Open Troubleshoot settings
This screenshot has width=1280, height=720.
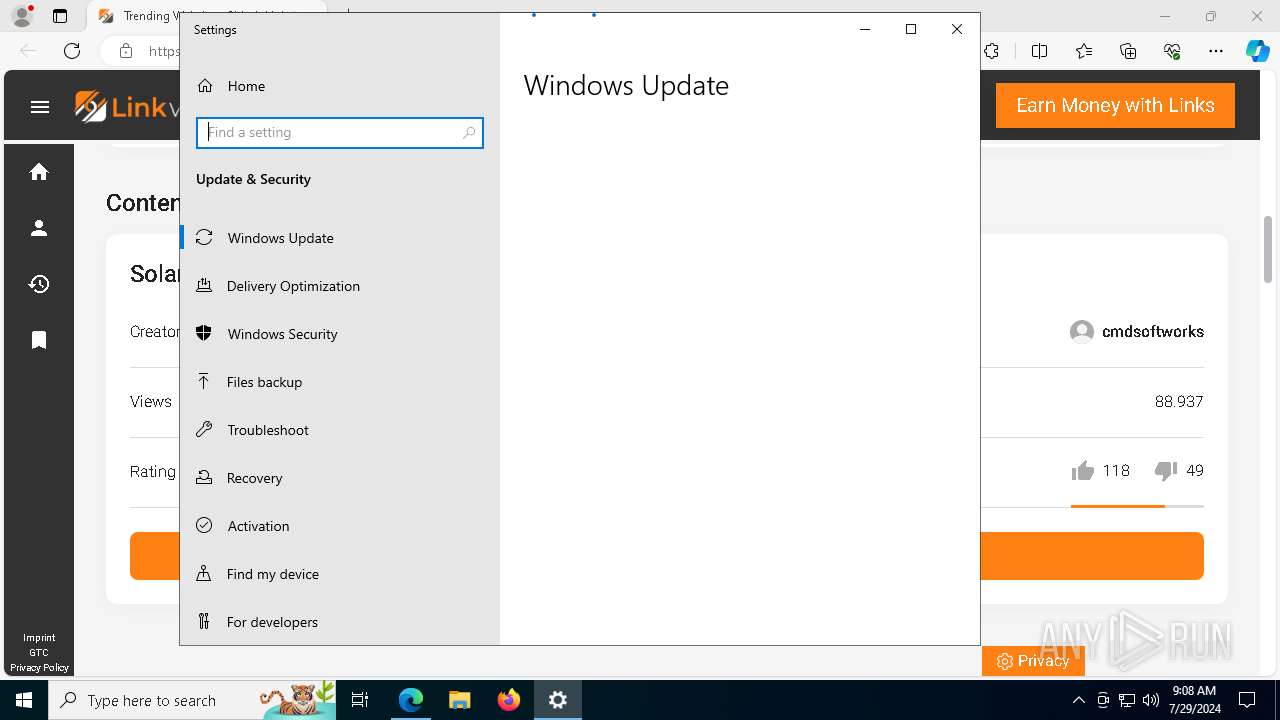[340, 430]
